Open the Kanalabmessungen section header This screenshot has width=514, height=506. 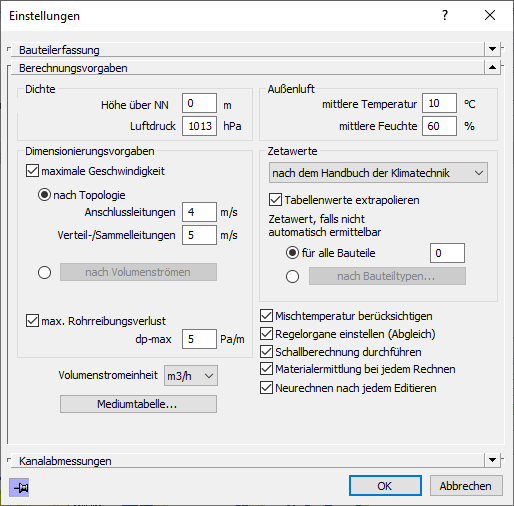click(247, 461)
